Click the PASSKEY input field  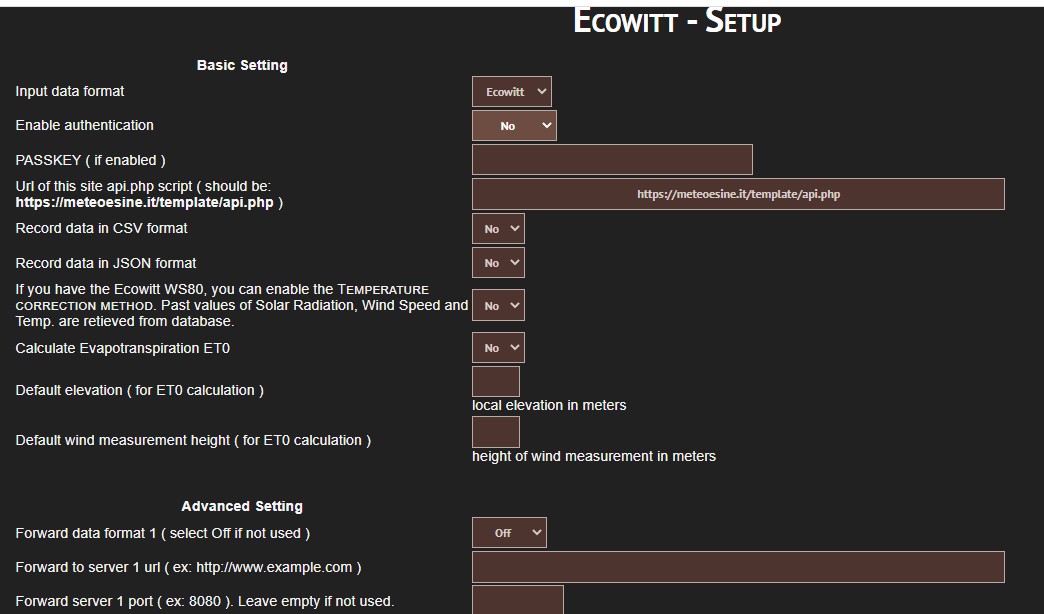click(612, 160)
